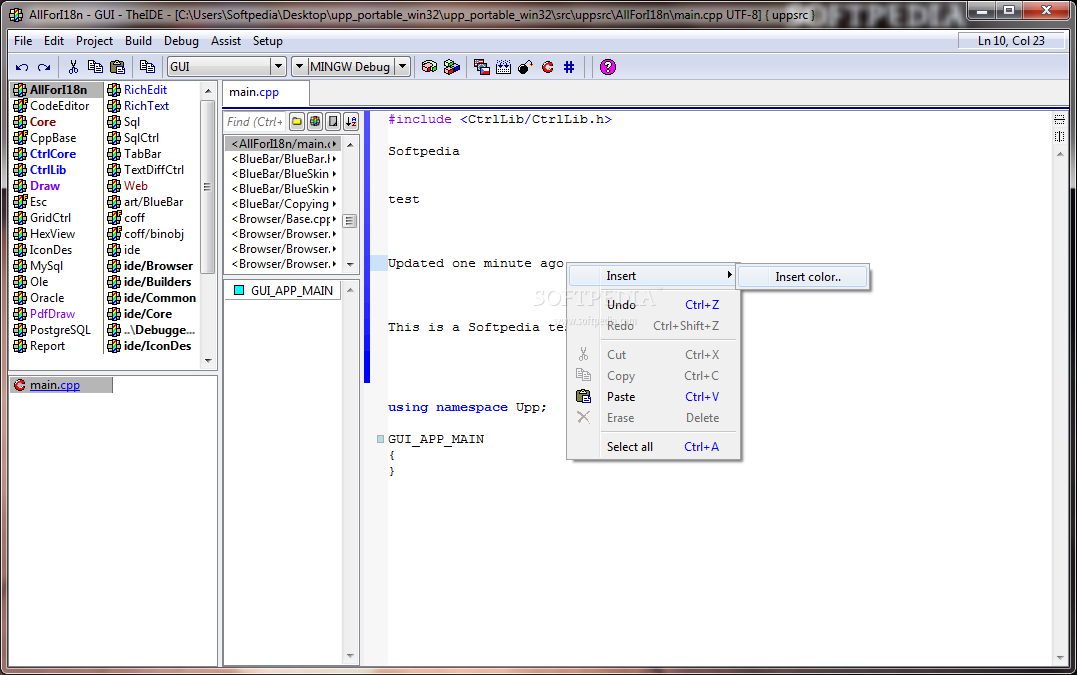Click the colored globe icon beside Find
The height and width of the screenshot is (675, 1077).
(315, 122)
